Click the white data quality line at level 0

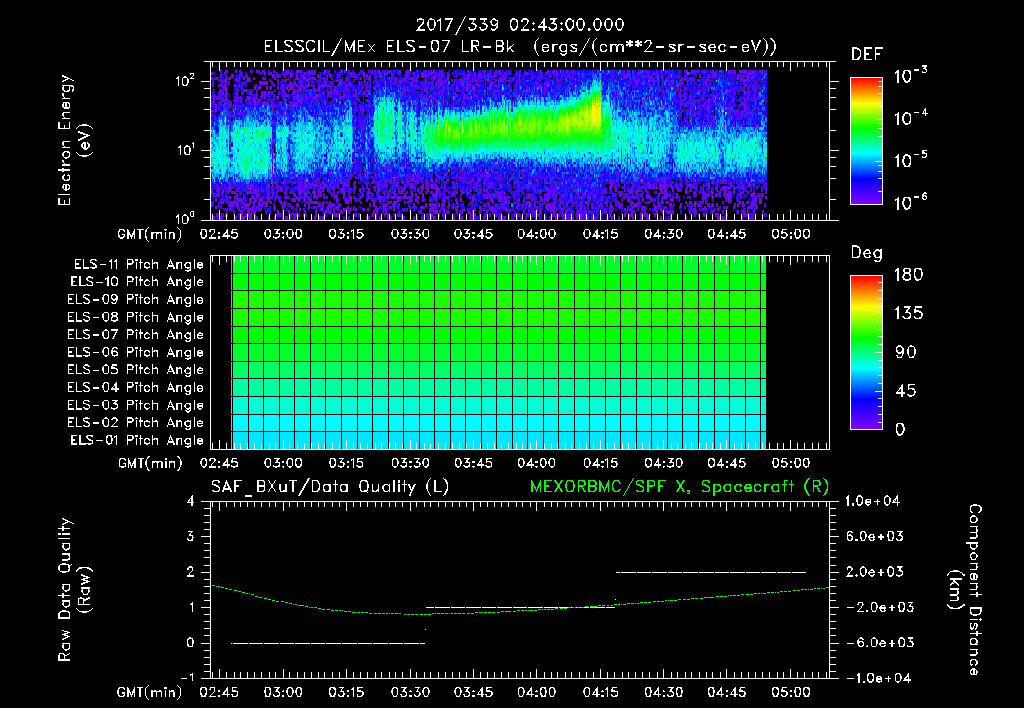(x=328, y=643)
